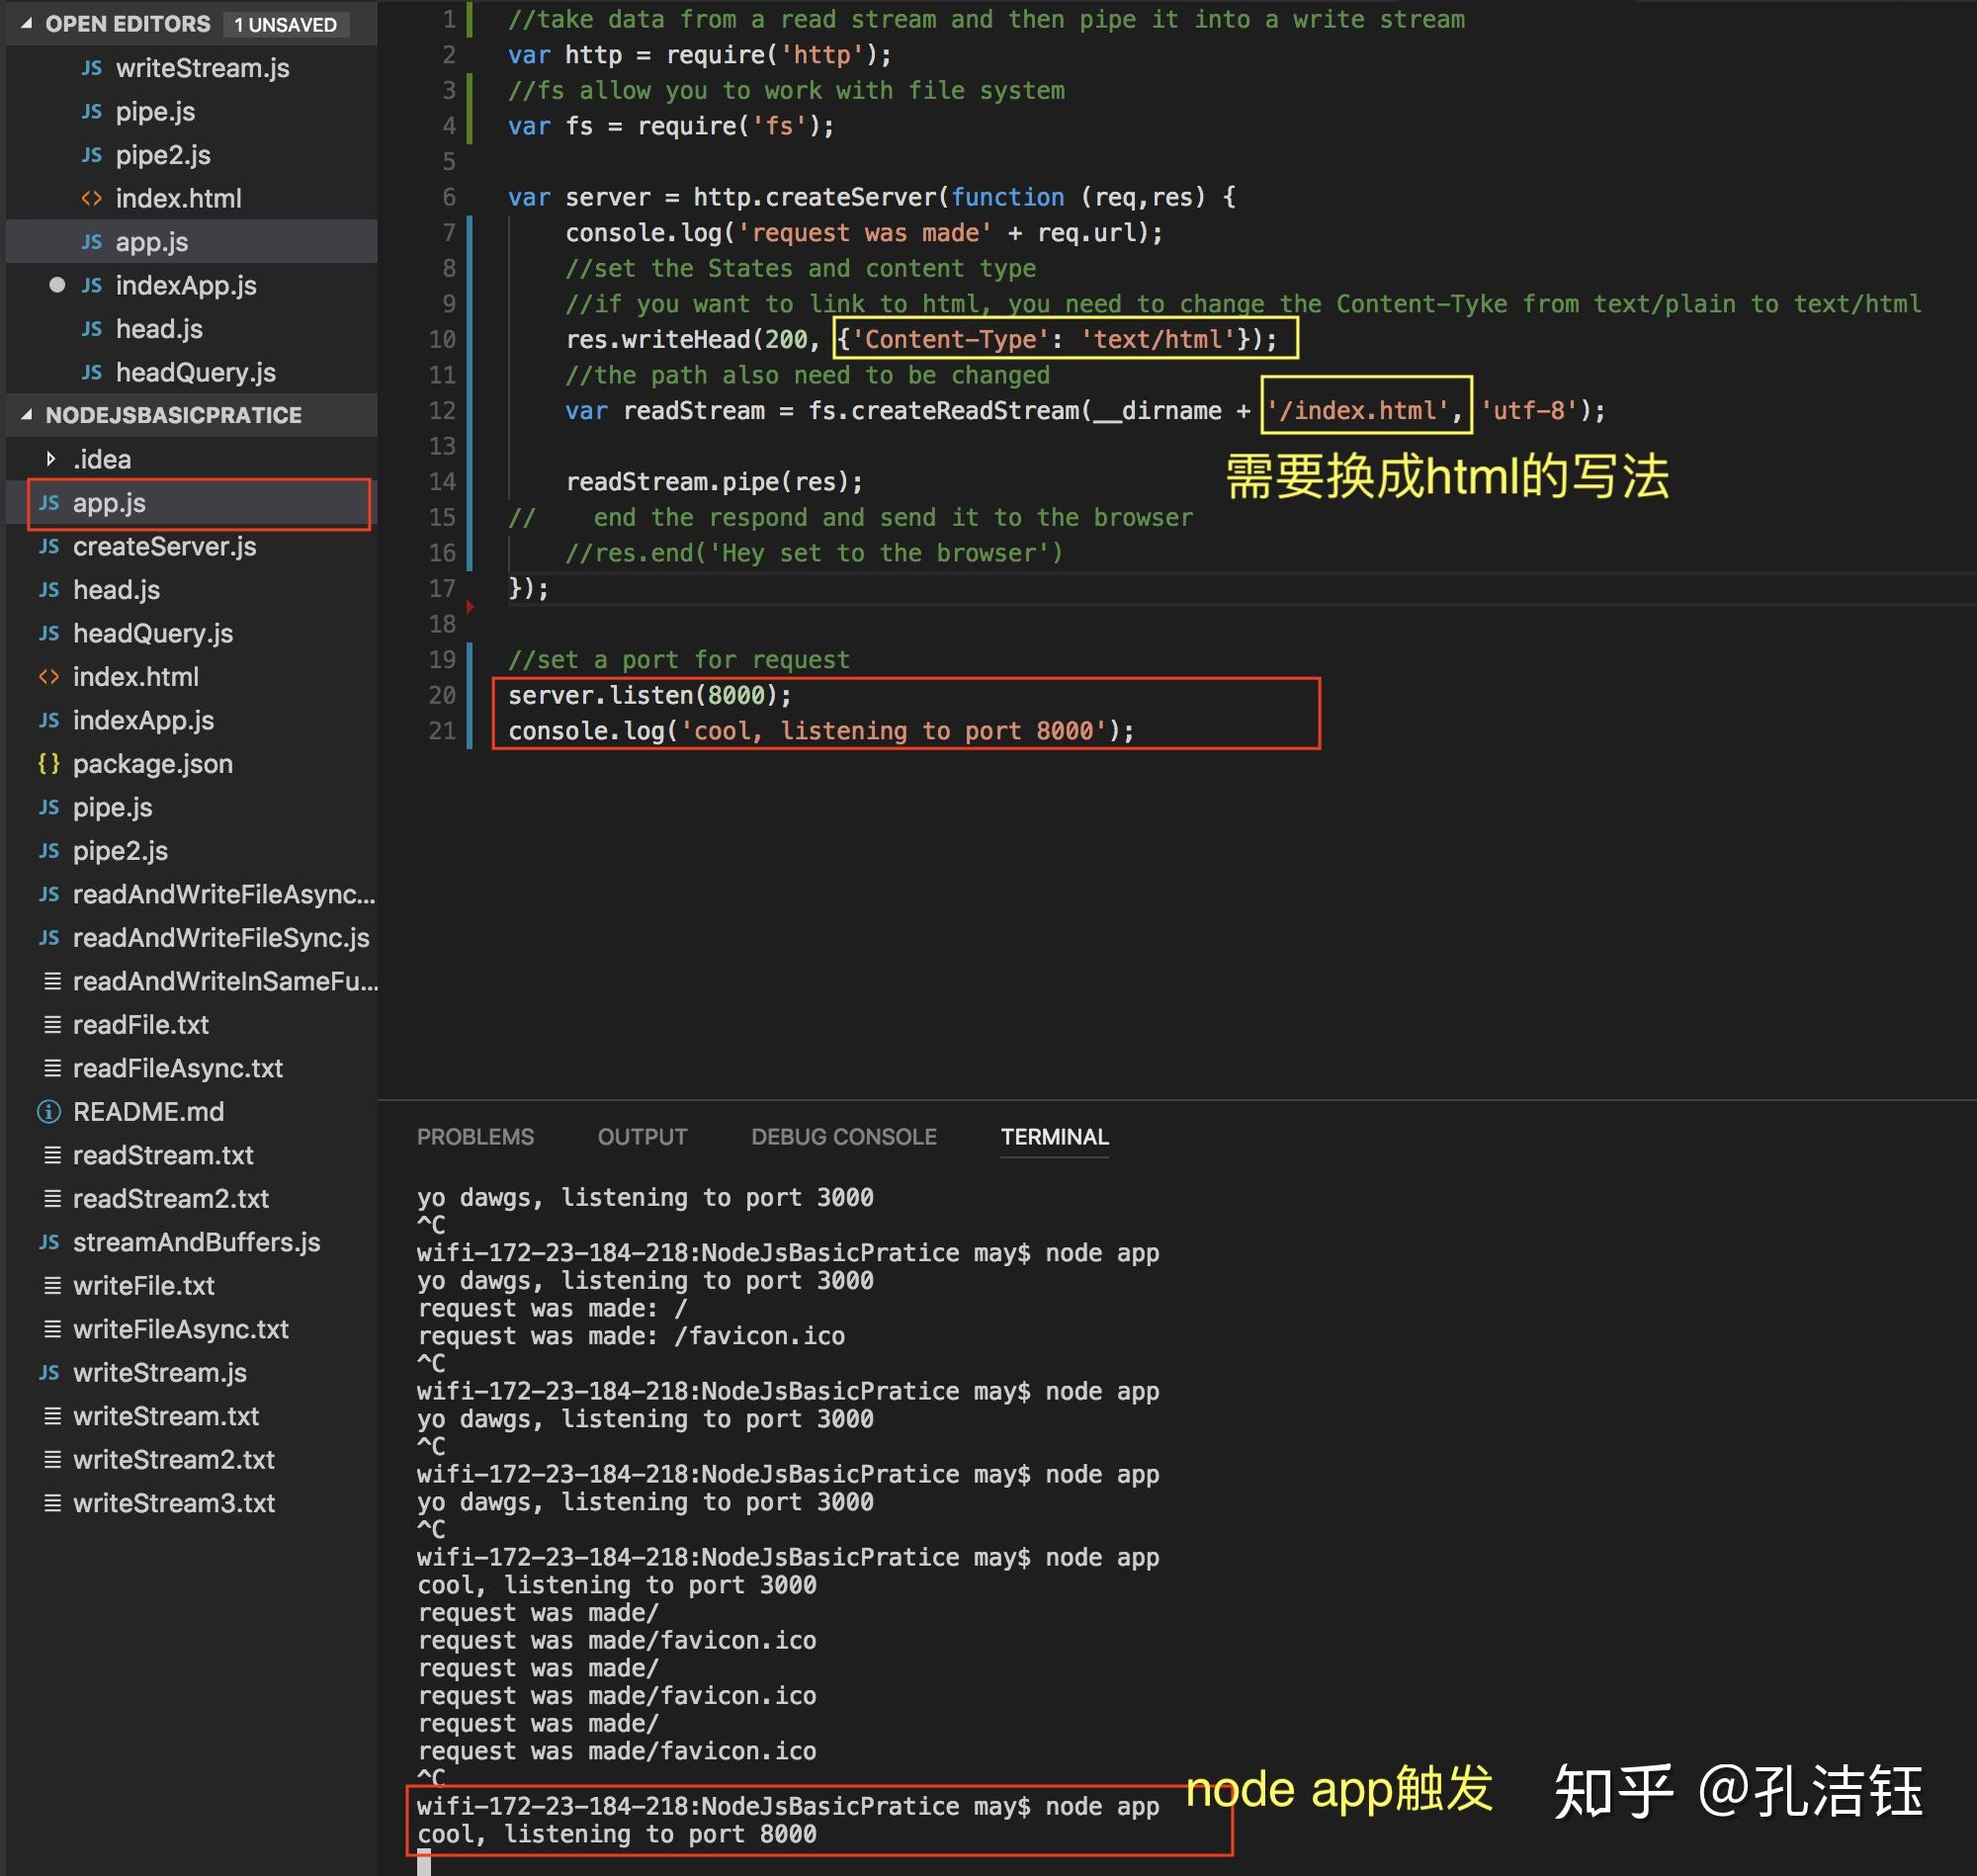This screenshot has width=1977, height=1876.
Task: Switch to the OUTPUT panel tab
Action: [642, 1137]
